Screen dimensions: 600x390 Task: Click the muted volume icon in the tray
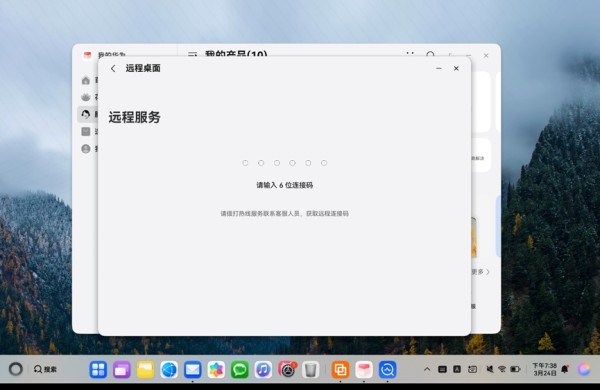click(489, 369)
